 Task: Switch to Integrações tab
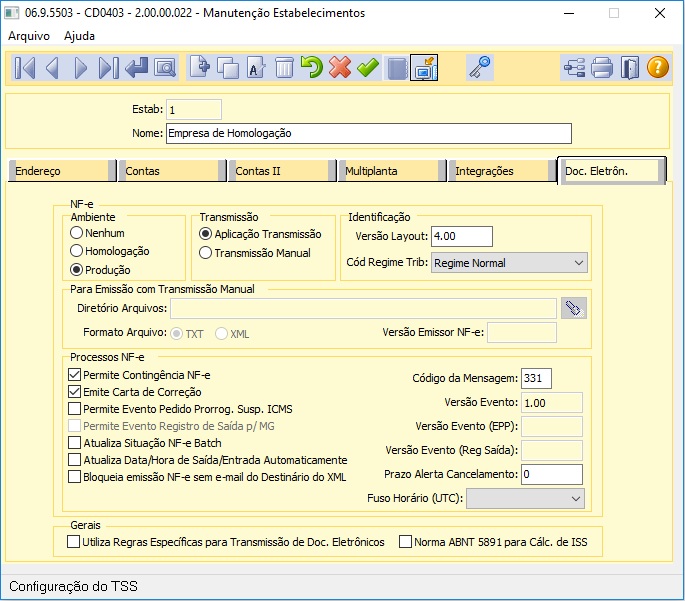502,171
